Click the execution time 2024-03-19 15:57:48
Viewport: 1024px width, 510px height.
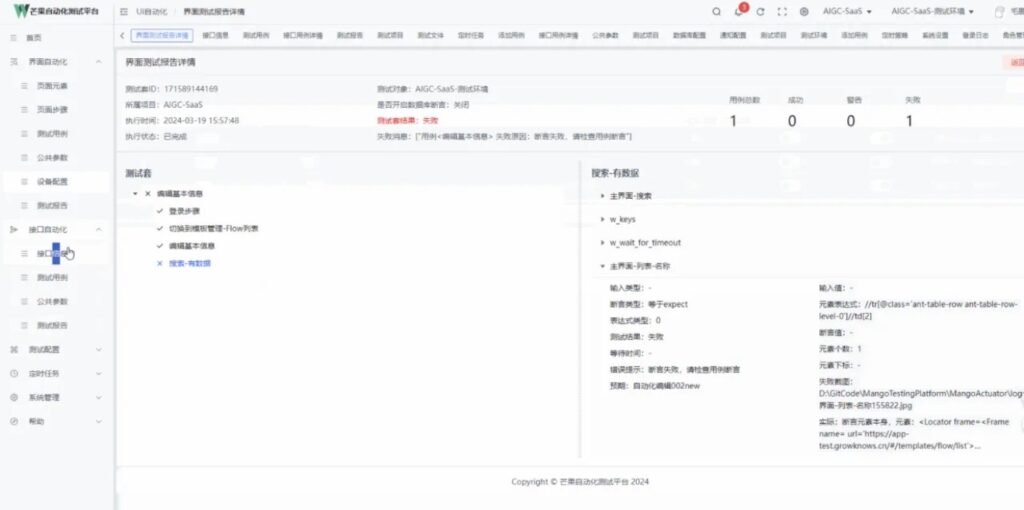click(201, 121)
